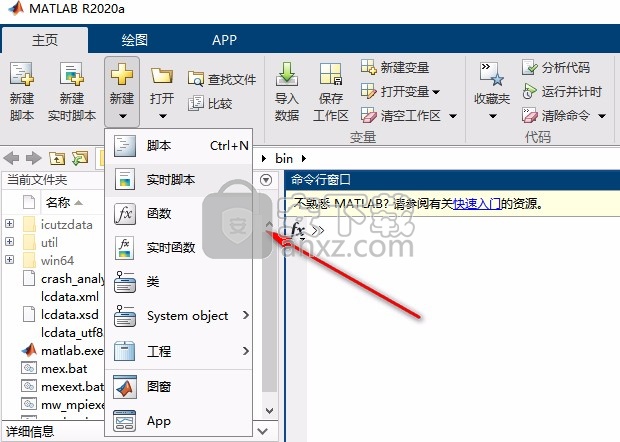
Task: Click the browse for folder icon
Action: click(x=80, y=158)
